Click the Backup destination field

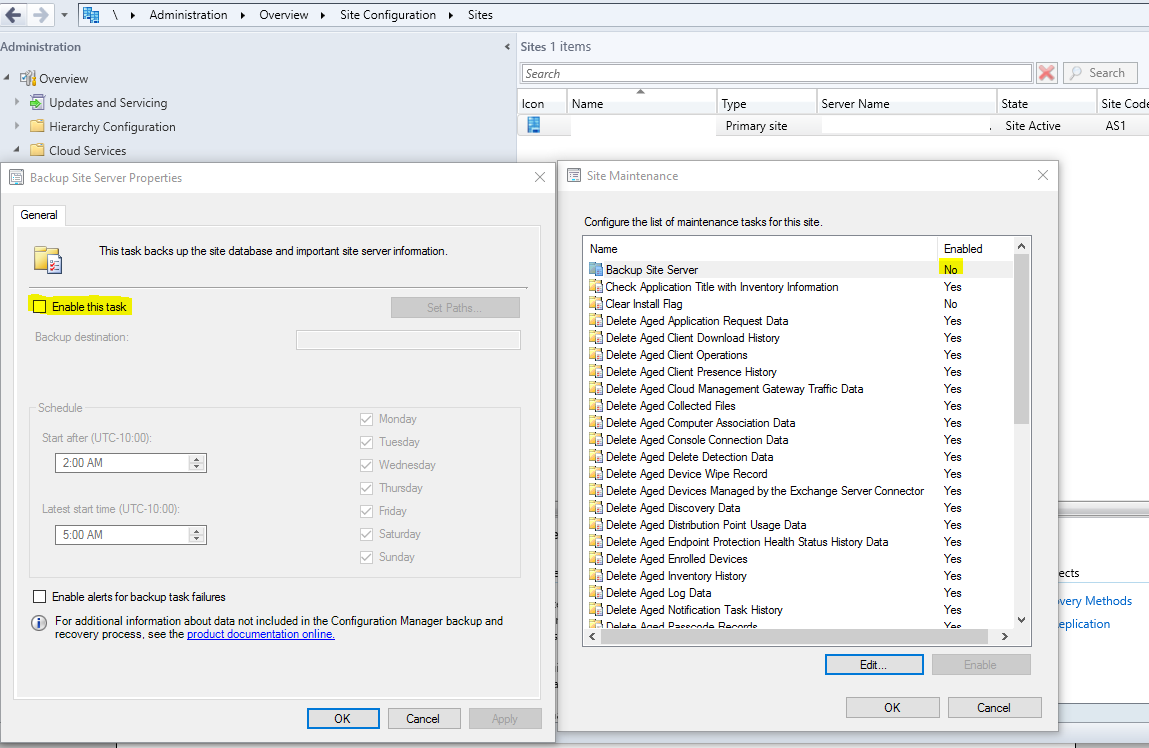[408, 340]
